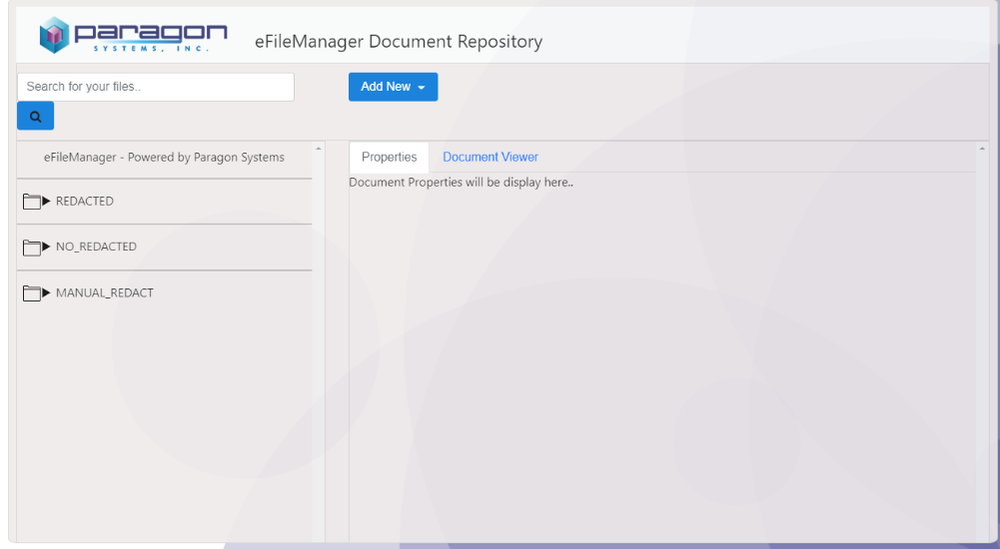The image size is (1000, 549).
Task: Switch to the Document Viewer tab
Action: (490, 157)
